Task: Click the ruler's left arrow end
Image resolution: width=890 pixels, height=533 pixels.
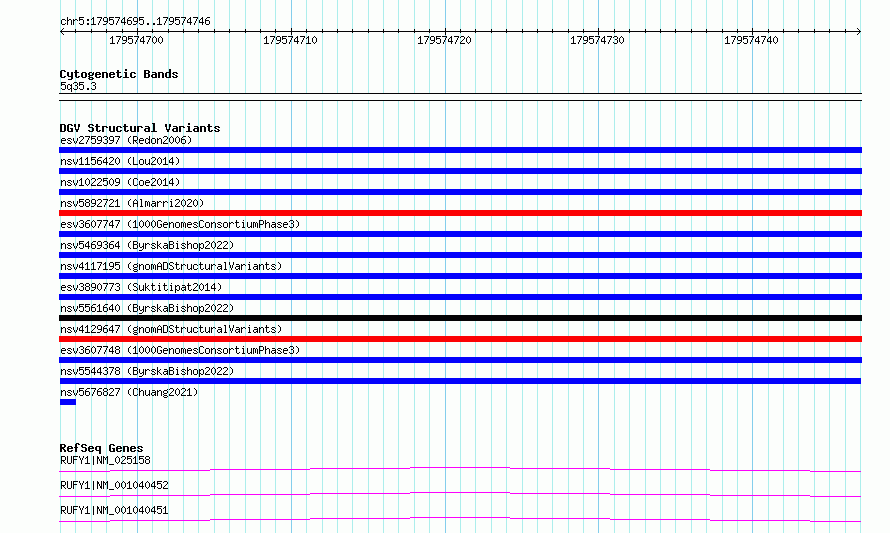Action: click(62, 31)
